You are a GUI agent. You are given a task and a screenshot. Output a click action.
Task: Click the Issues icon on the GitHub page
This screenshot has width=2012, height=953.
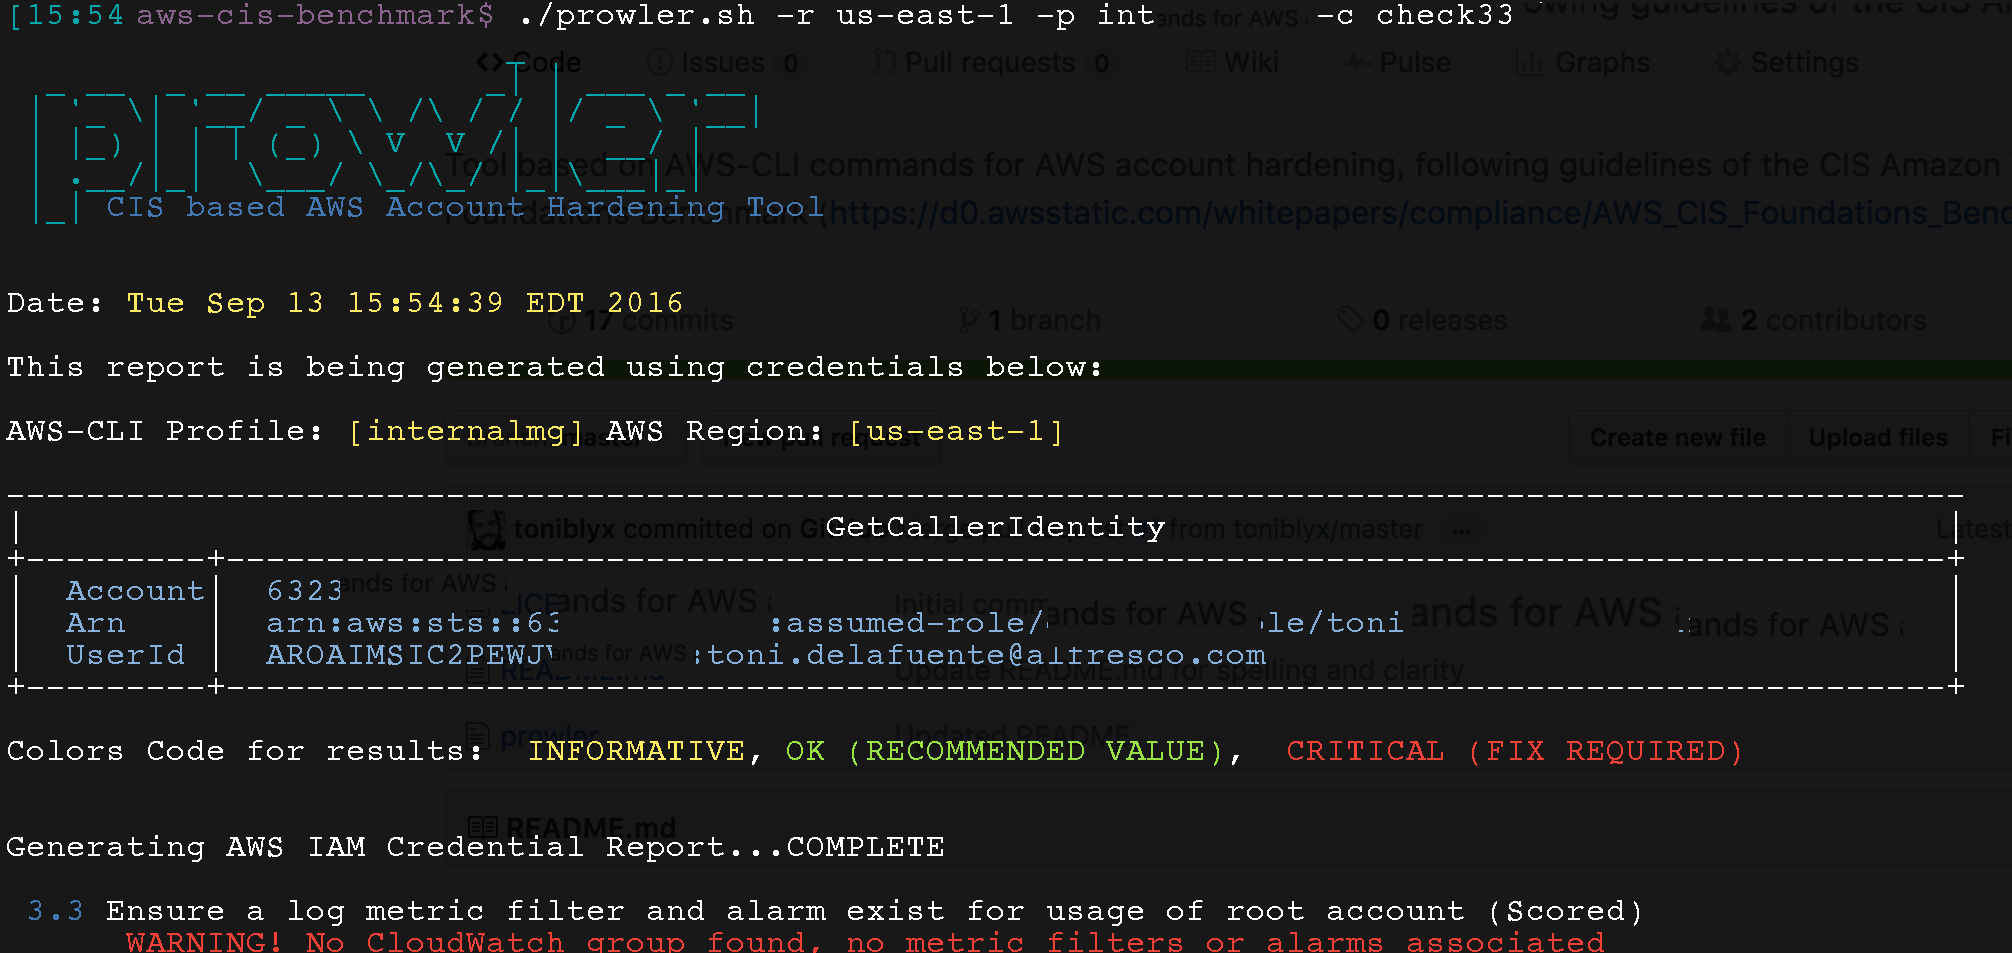coord(659,63)
